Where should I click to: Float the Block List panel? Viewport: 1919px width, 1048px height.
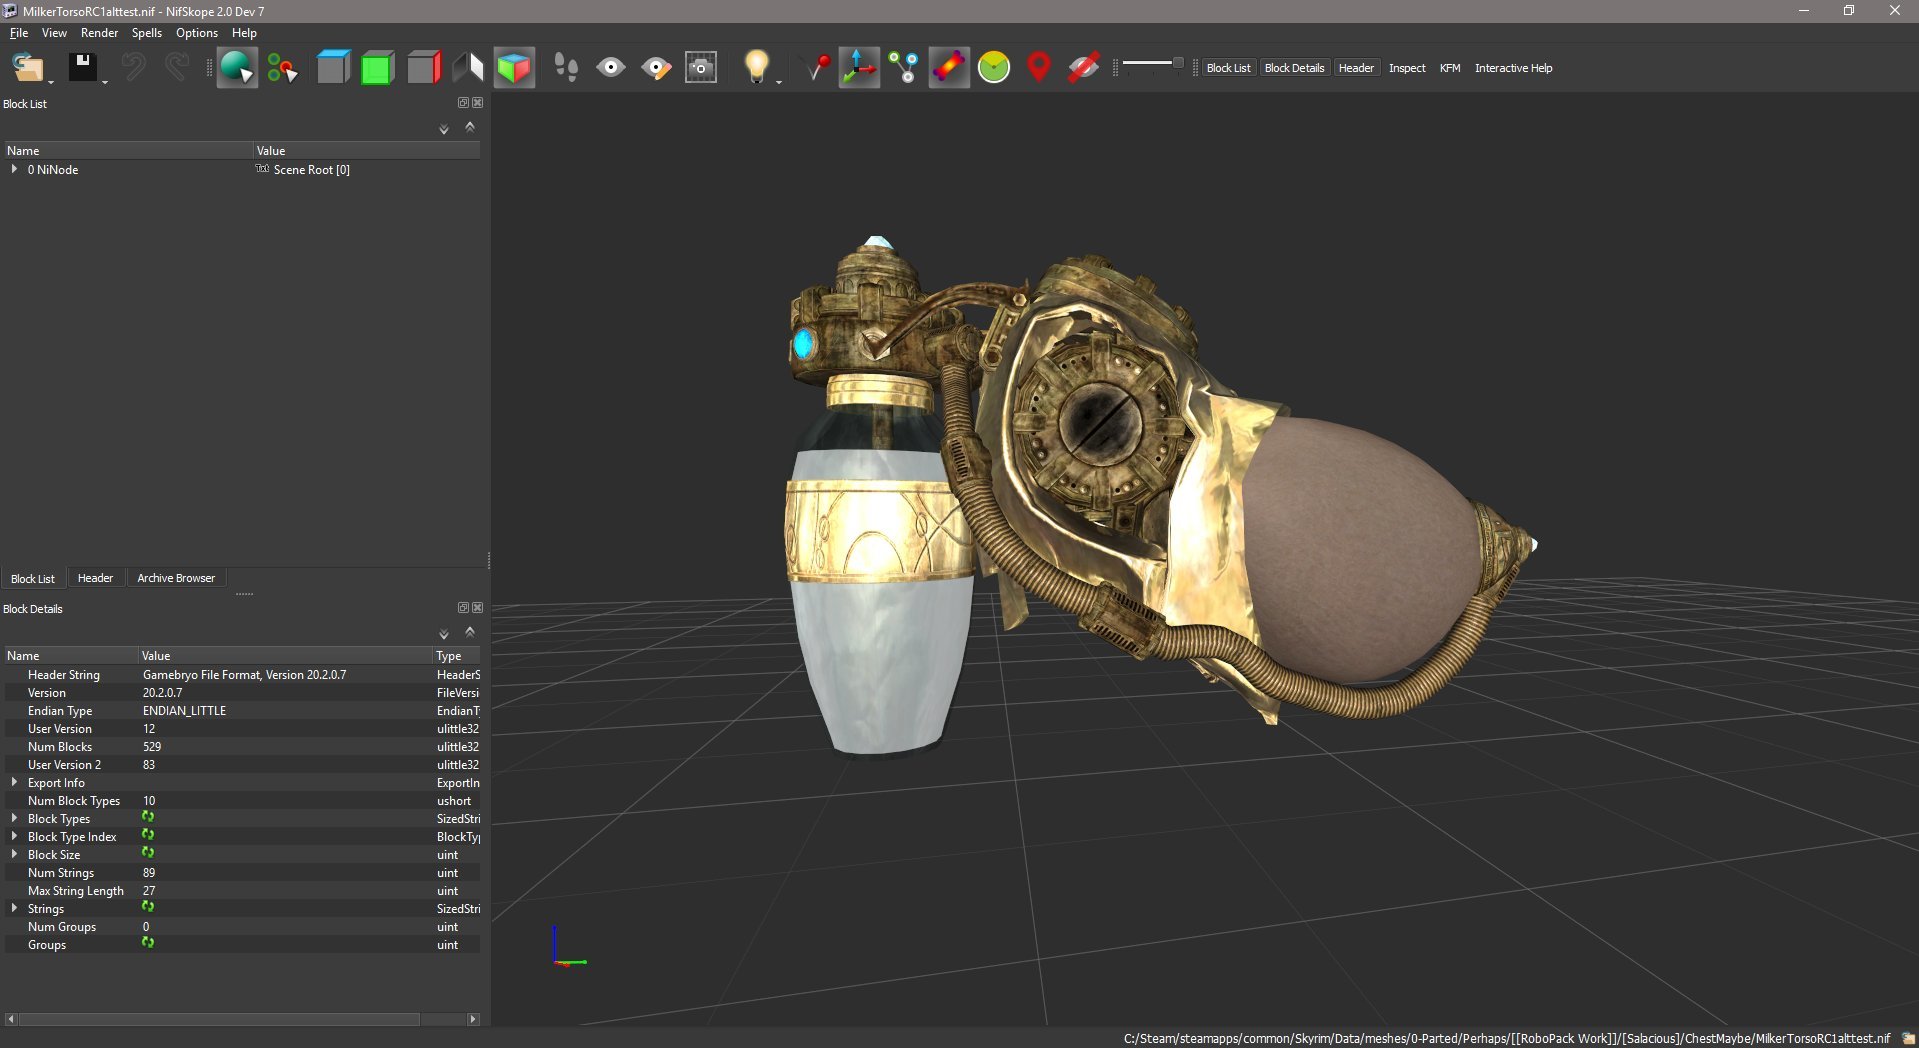(463, 103)
